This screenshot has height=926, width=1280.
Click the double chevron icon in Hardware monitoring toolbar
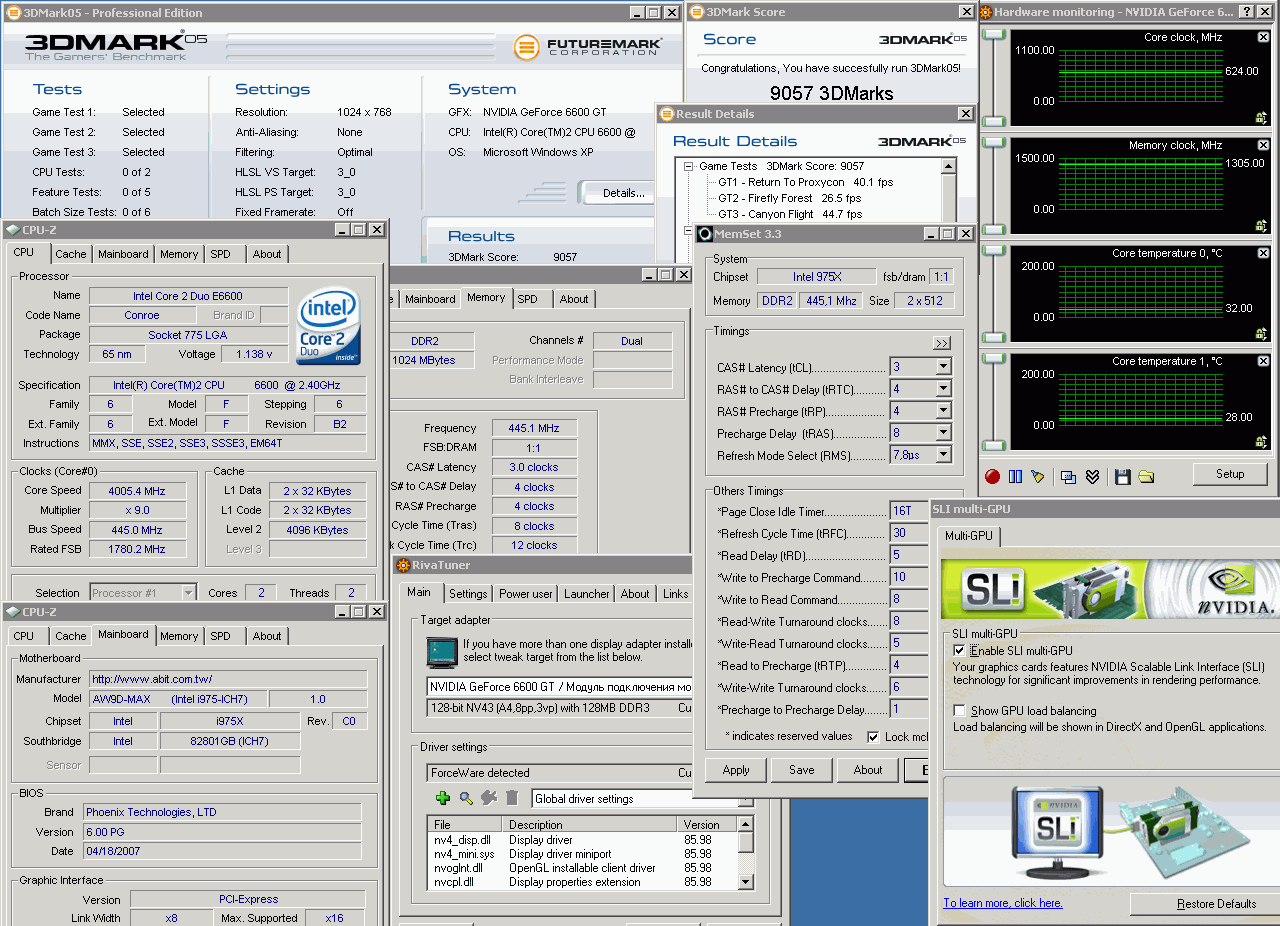coord(1092,477)
